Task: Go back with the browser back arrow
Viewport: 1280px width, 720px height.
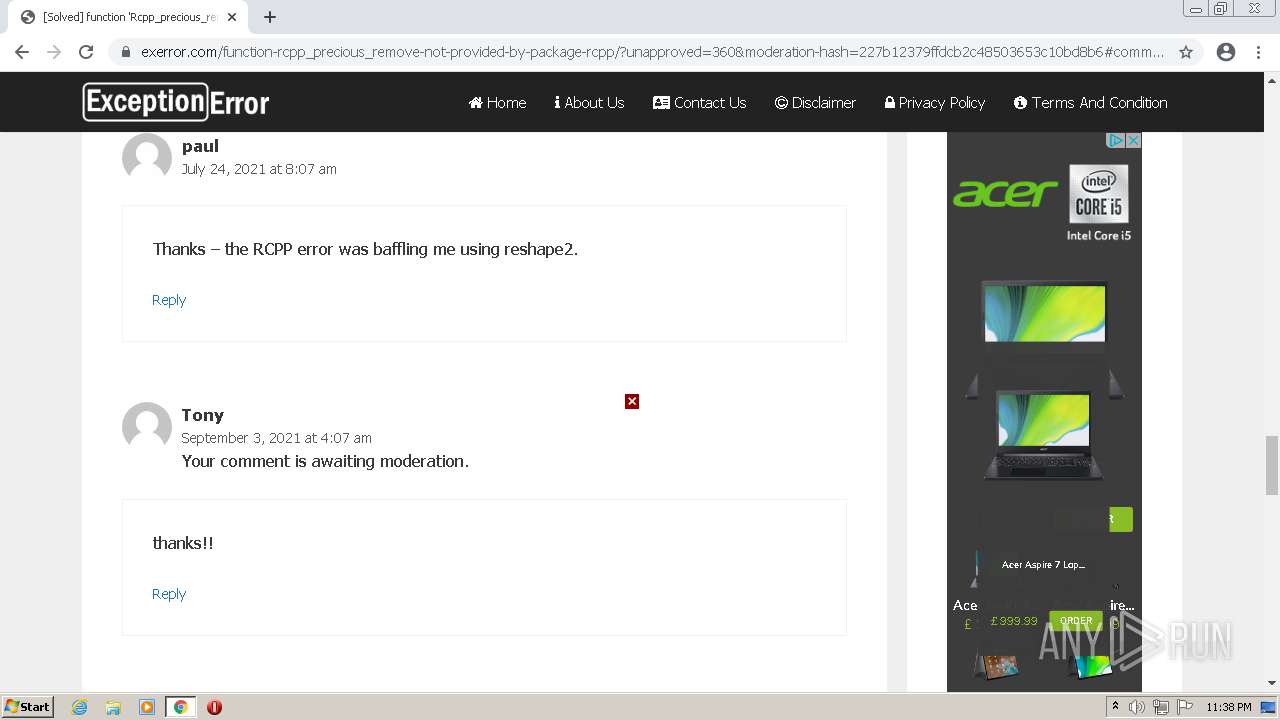Action: pyautogui.click(x=22, y=52)
